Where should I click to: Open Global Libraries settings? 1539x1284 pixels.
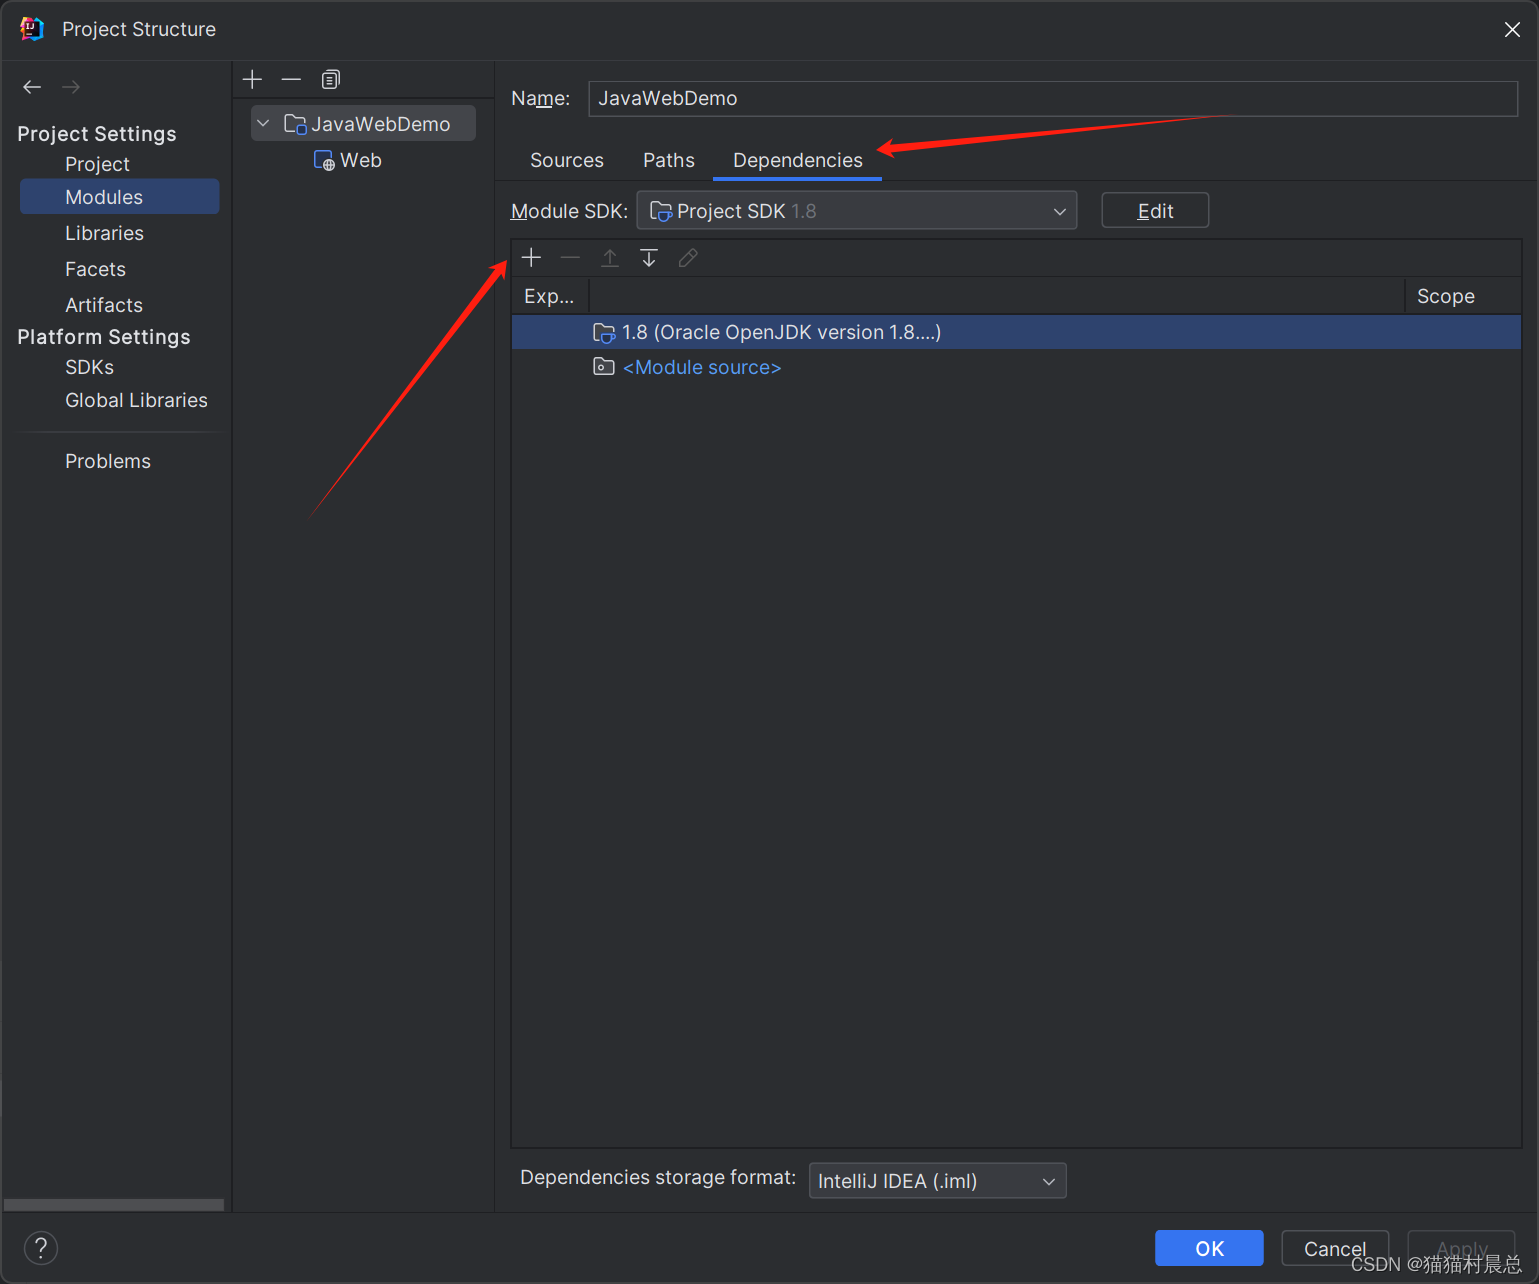pyautogui.click(x=136, y=400)
